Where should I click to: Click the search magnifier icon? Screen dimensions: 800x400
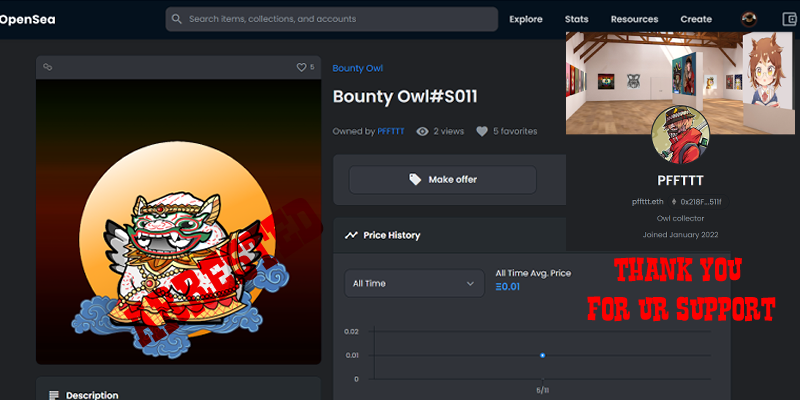tap(177, 19)
